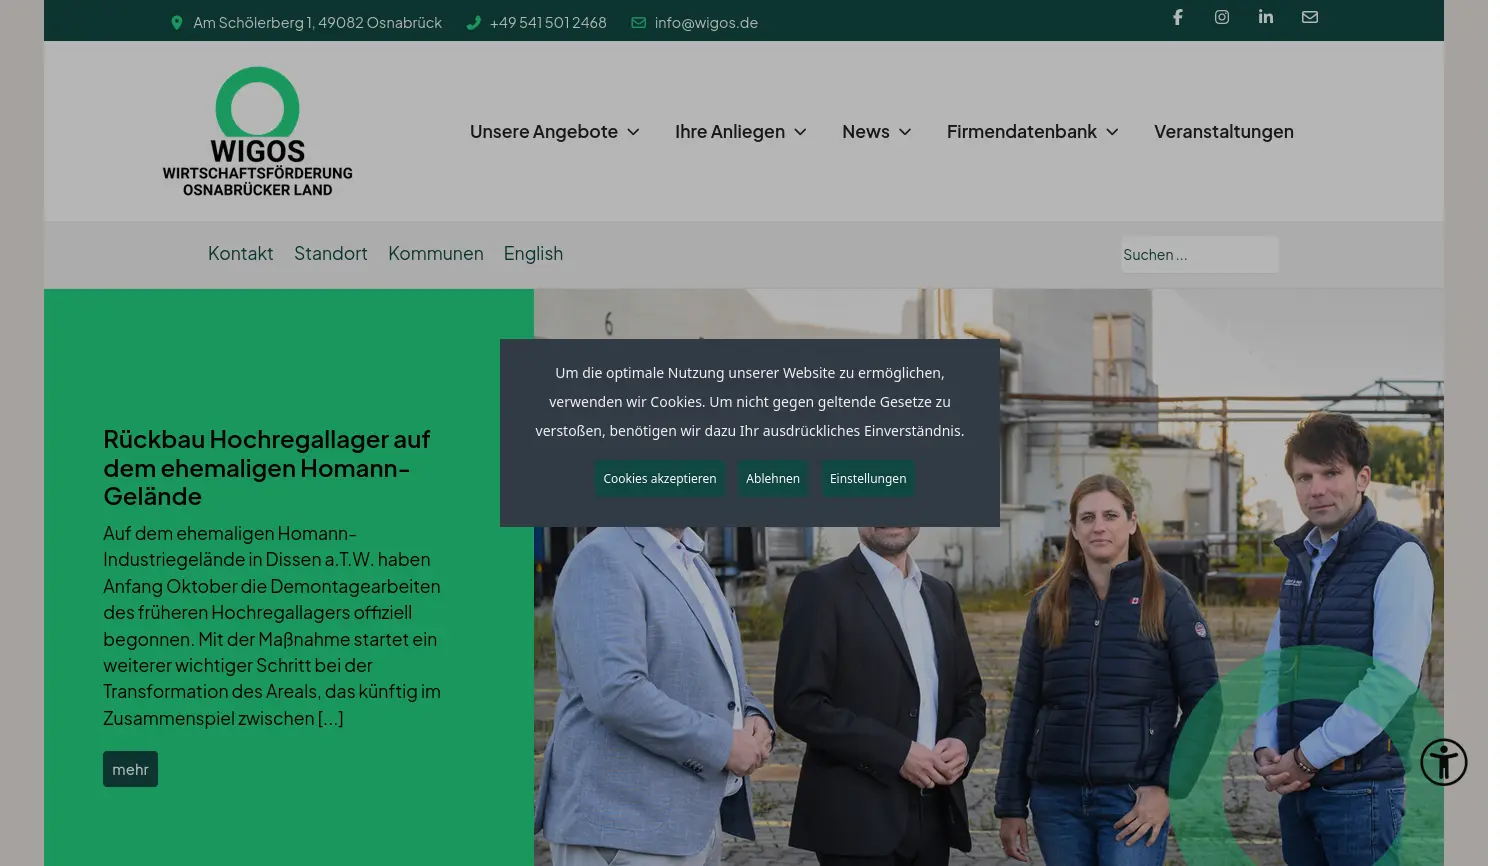Click the email envelope icon in the top bar
Screen dimensions: 1500x866
pyautogui.click(x=1309, y=17)
